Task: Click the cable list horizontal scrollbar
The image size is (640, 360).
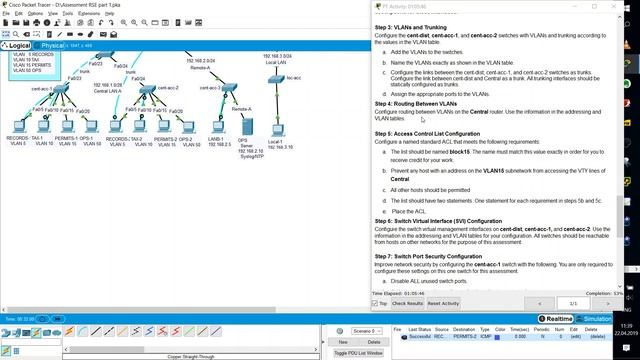Action: 107,349
